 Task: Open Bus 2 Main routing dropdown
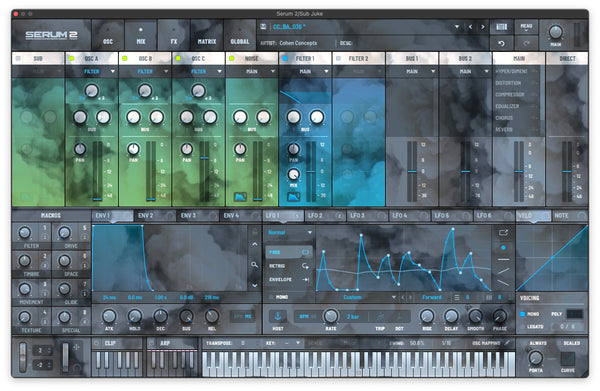[x=466, y=71]
